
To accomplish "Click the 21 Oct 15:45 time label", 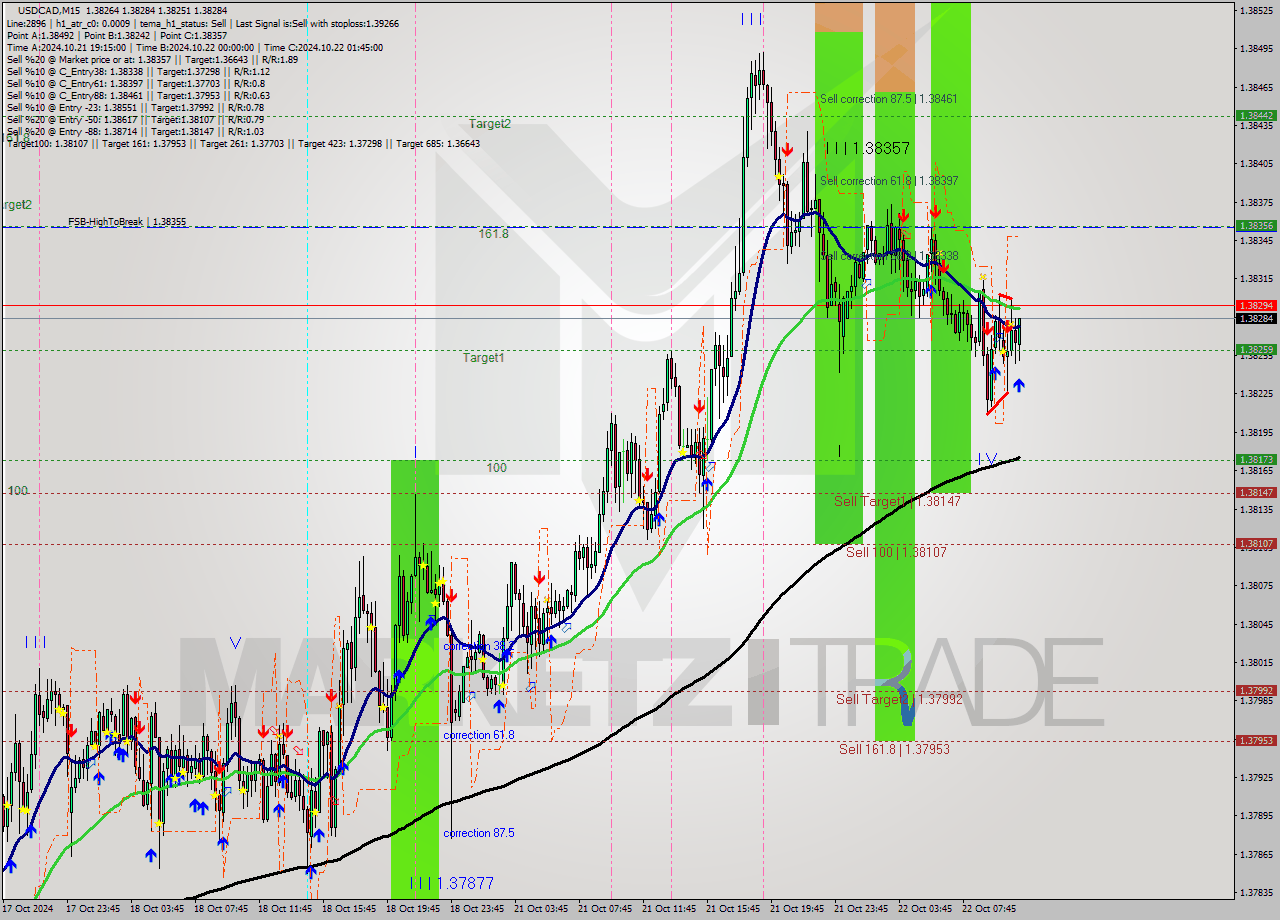I will pyautogui.click(x=733, y=909).
